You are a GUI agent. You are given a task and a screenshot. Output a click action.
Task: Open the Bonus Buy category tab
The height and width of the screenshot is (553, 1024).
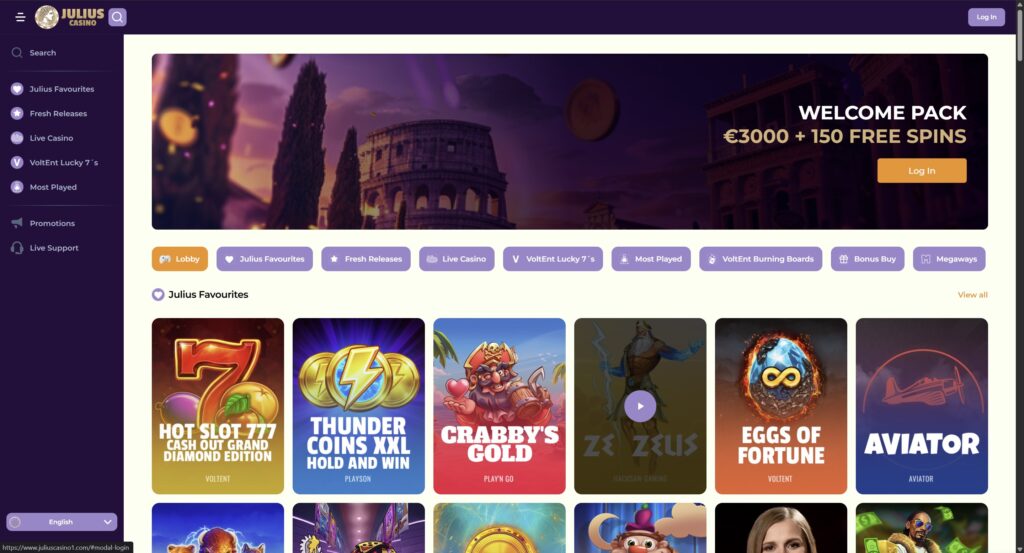click(867, 259)
